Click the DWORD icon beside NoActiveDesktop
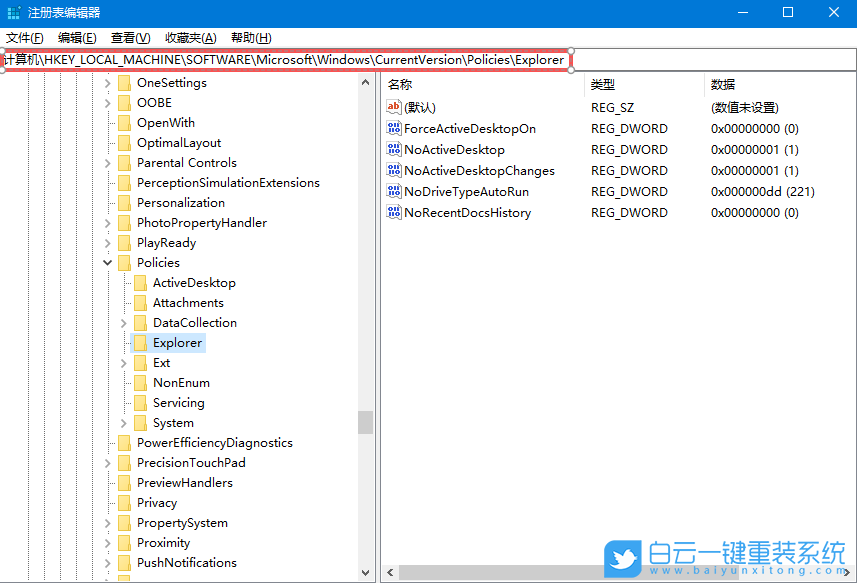 click(393, 149)
